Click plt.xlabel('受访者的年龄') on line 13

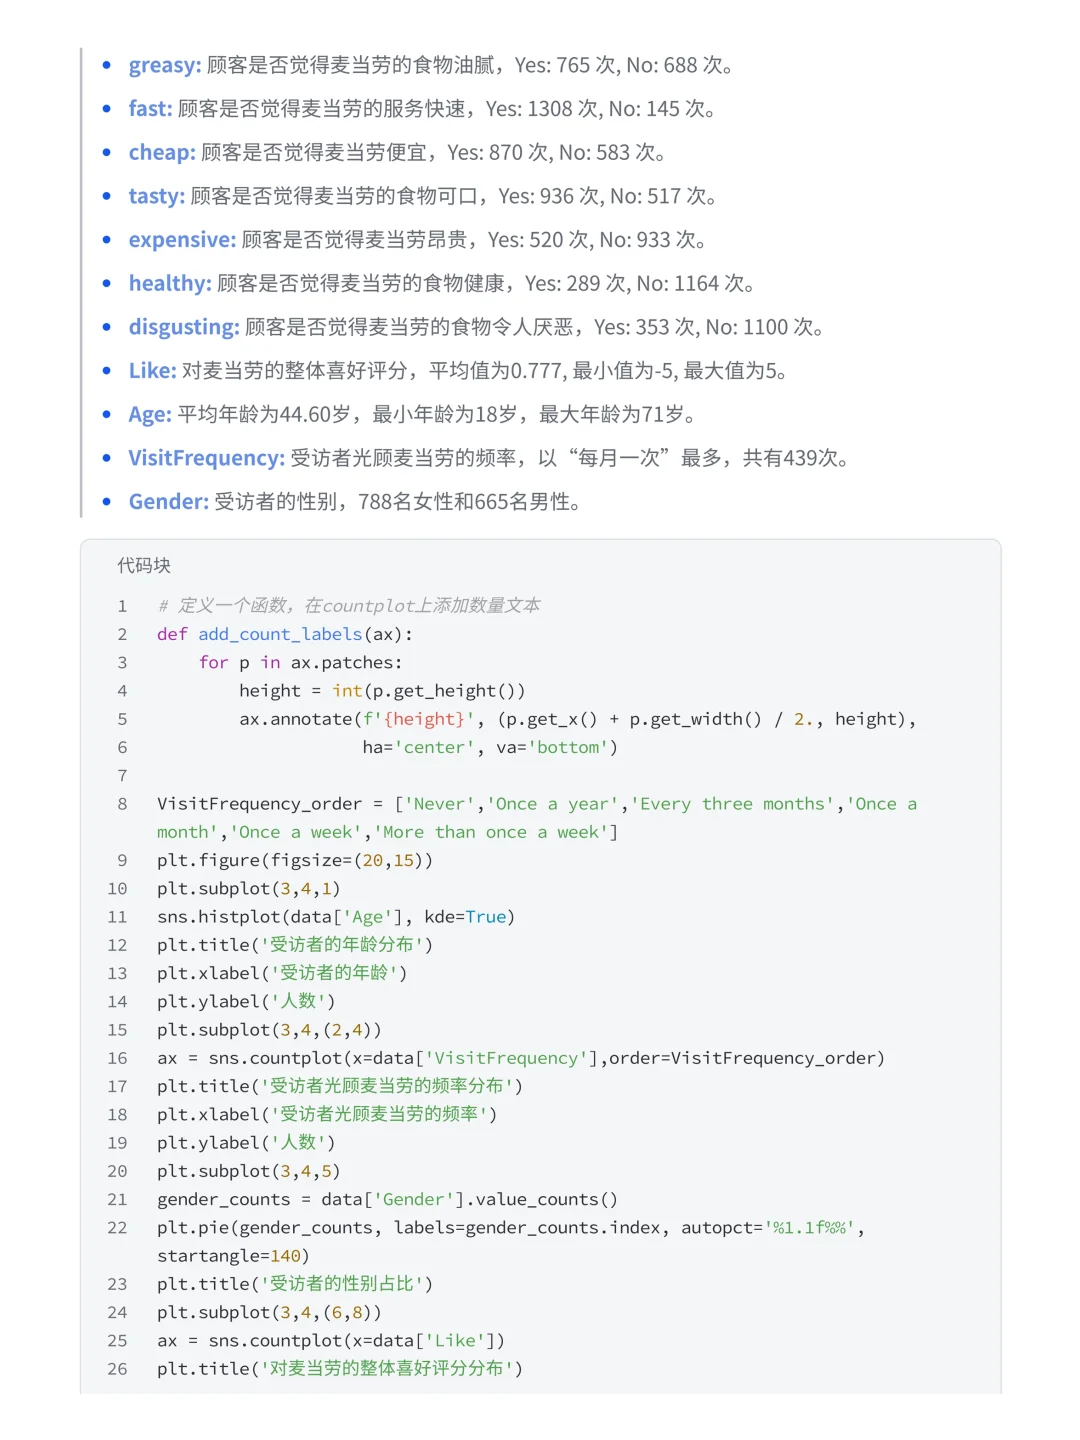[282, 973]
